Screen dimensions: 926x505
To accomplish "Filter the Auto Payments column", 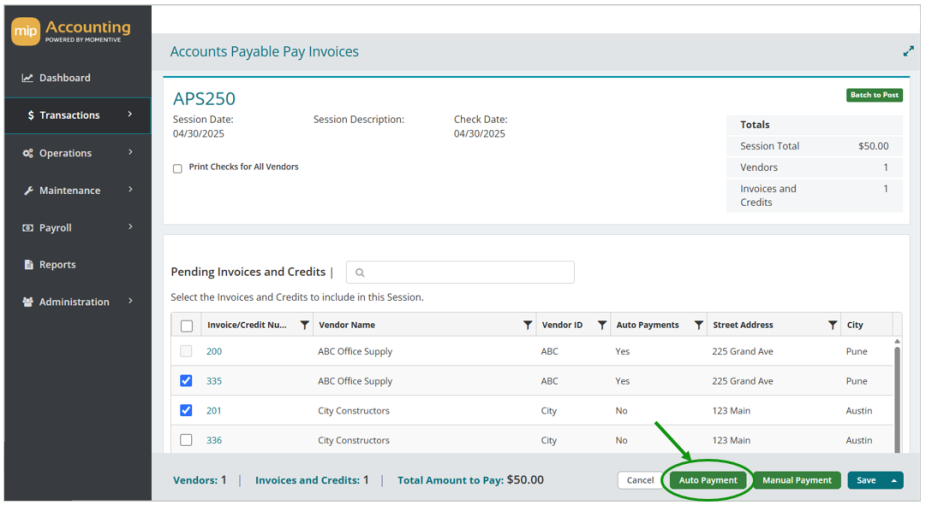I will [699, 325].
